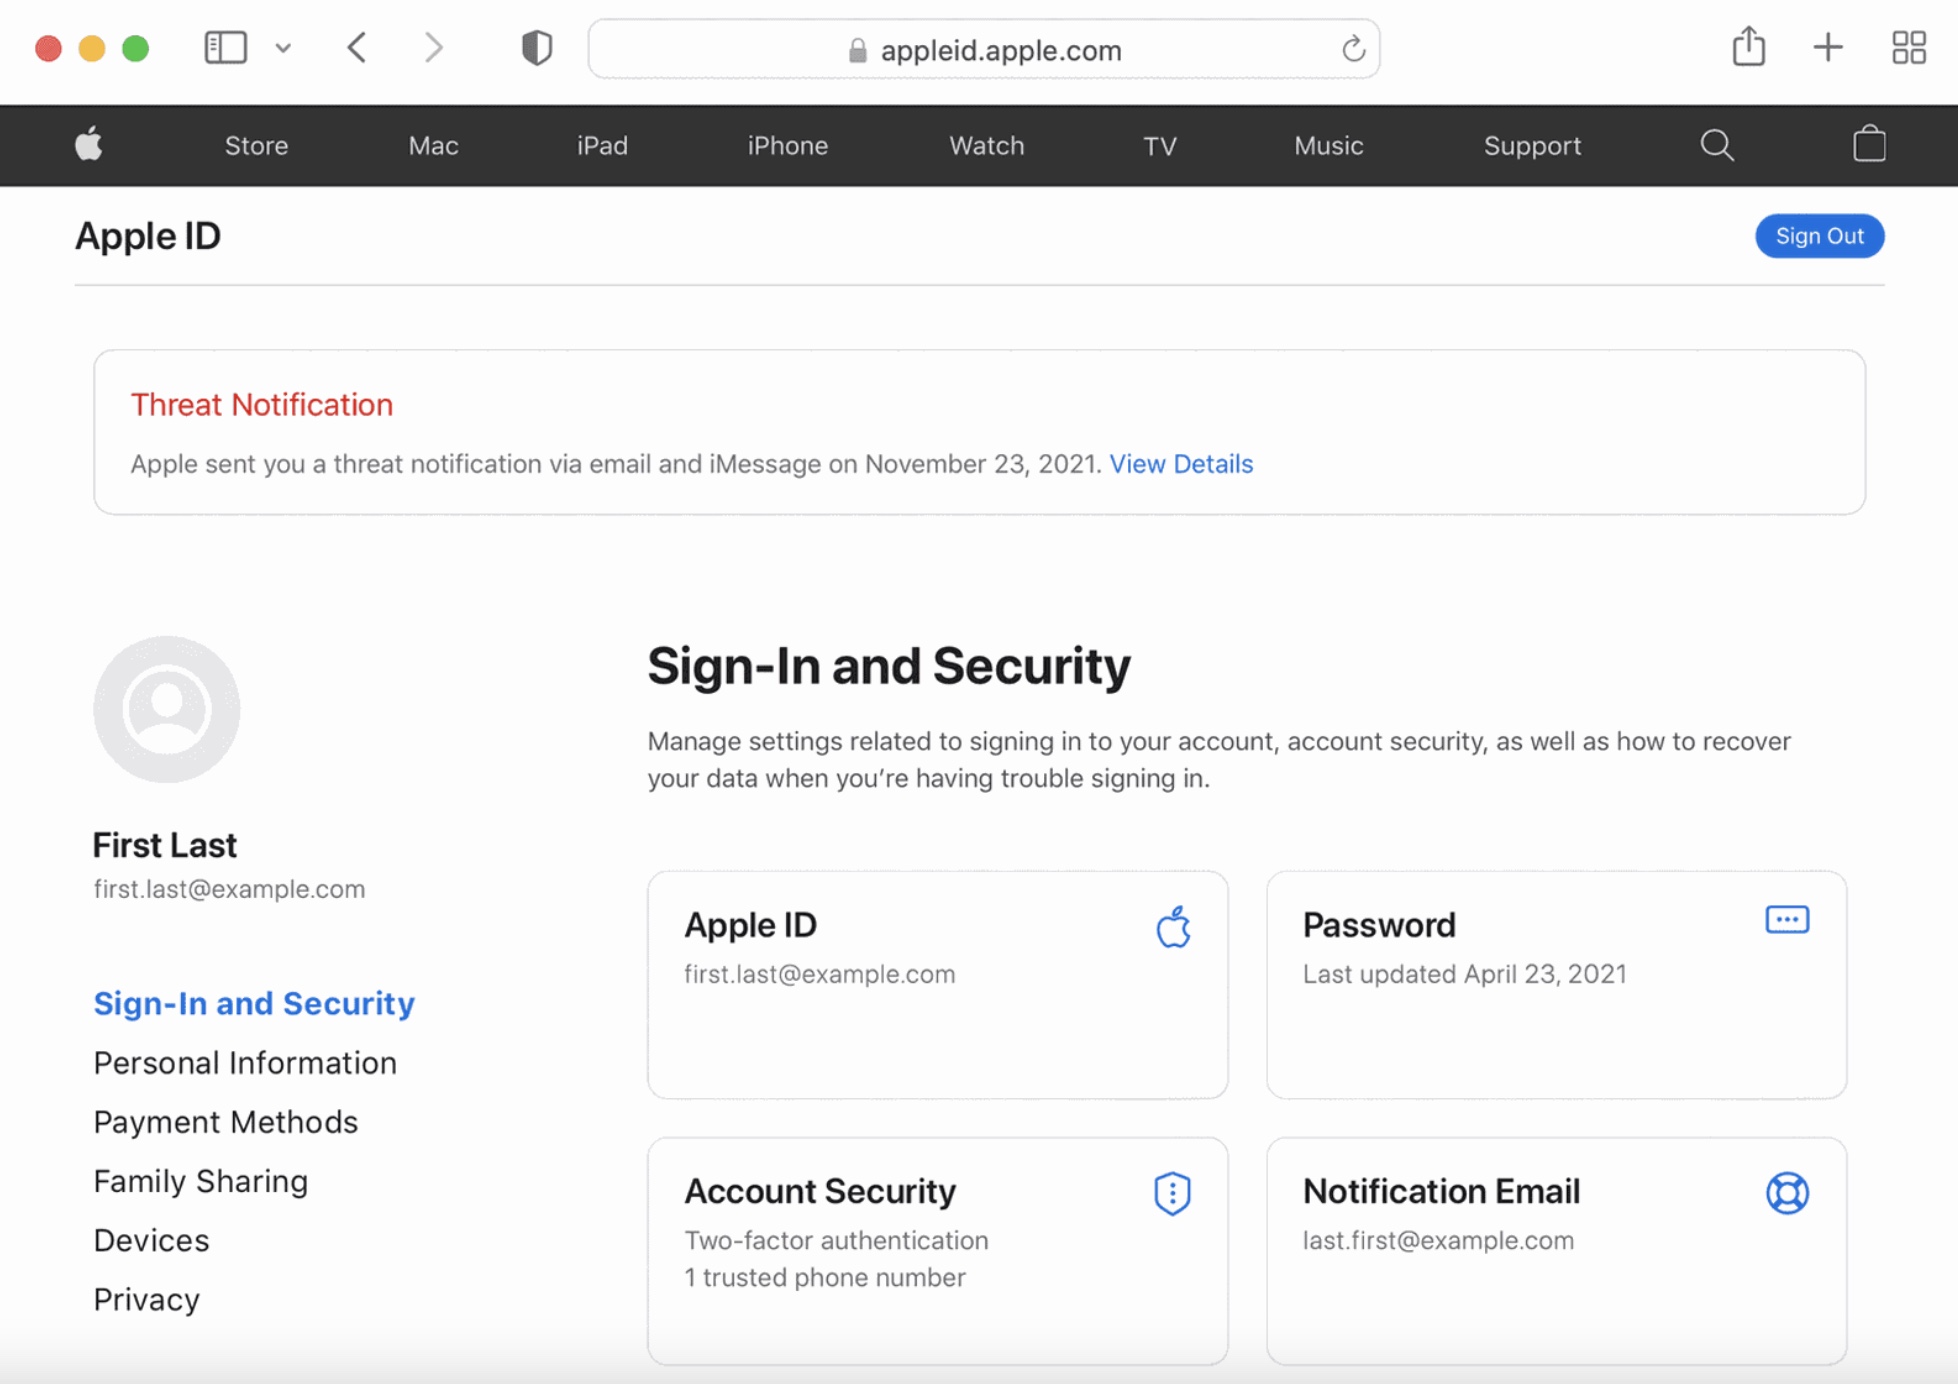
Task: Click the Notification Email support icon
Action: (x=1787, y=1192)
